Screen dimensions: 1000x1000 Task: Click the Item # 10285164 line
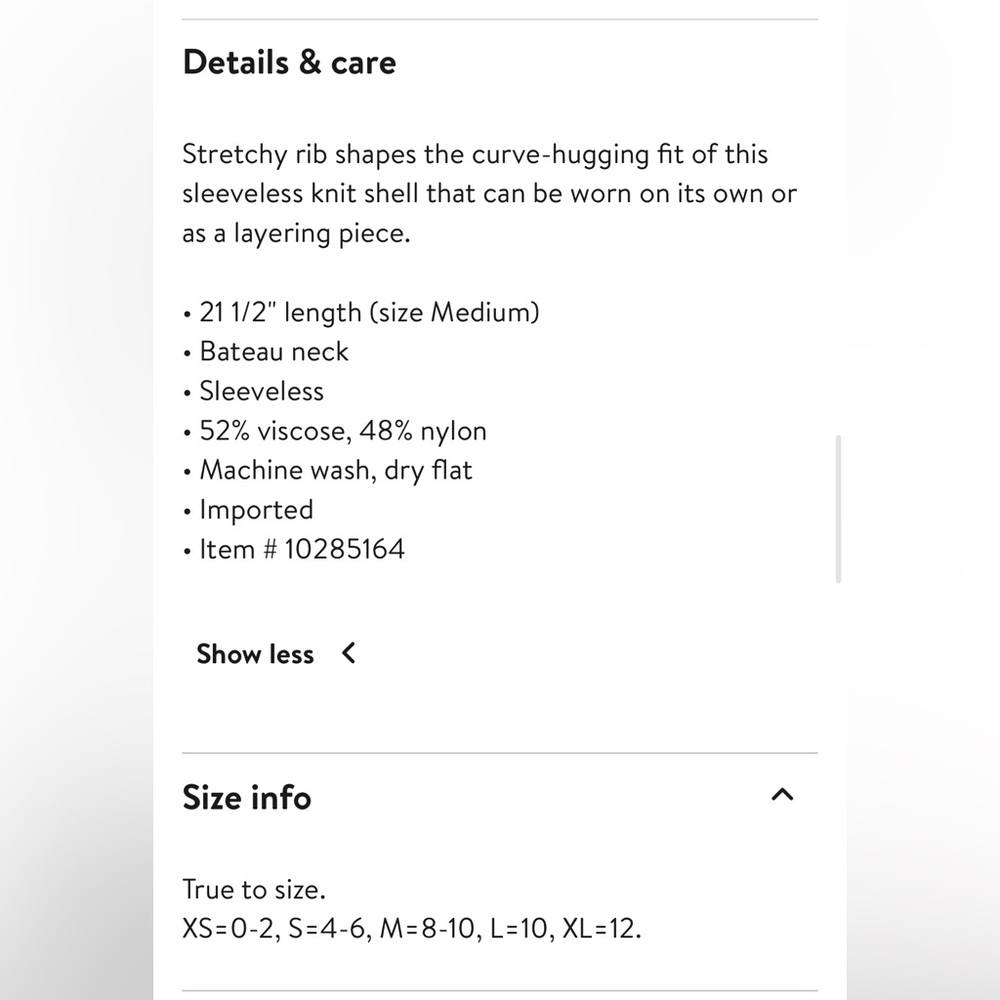pyautogui.click(x=302, y=549)
